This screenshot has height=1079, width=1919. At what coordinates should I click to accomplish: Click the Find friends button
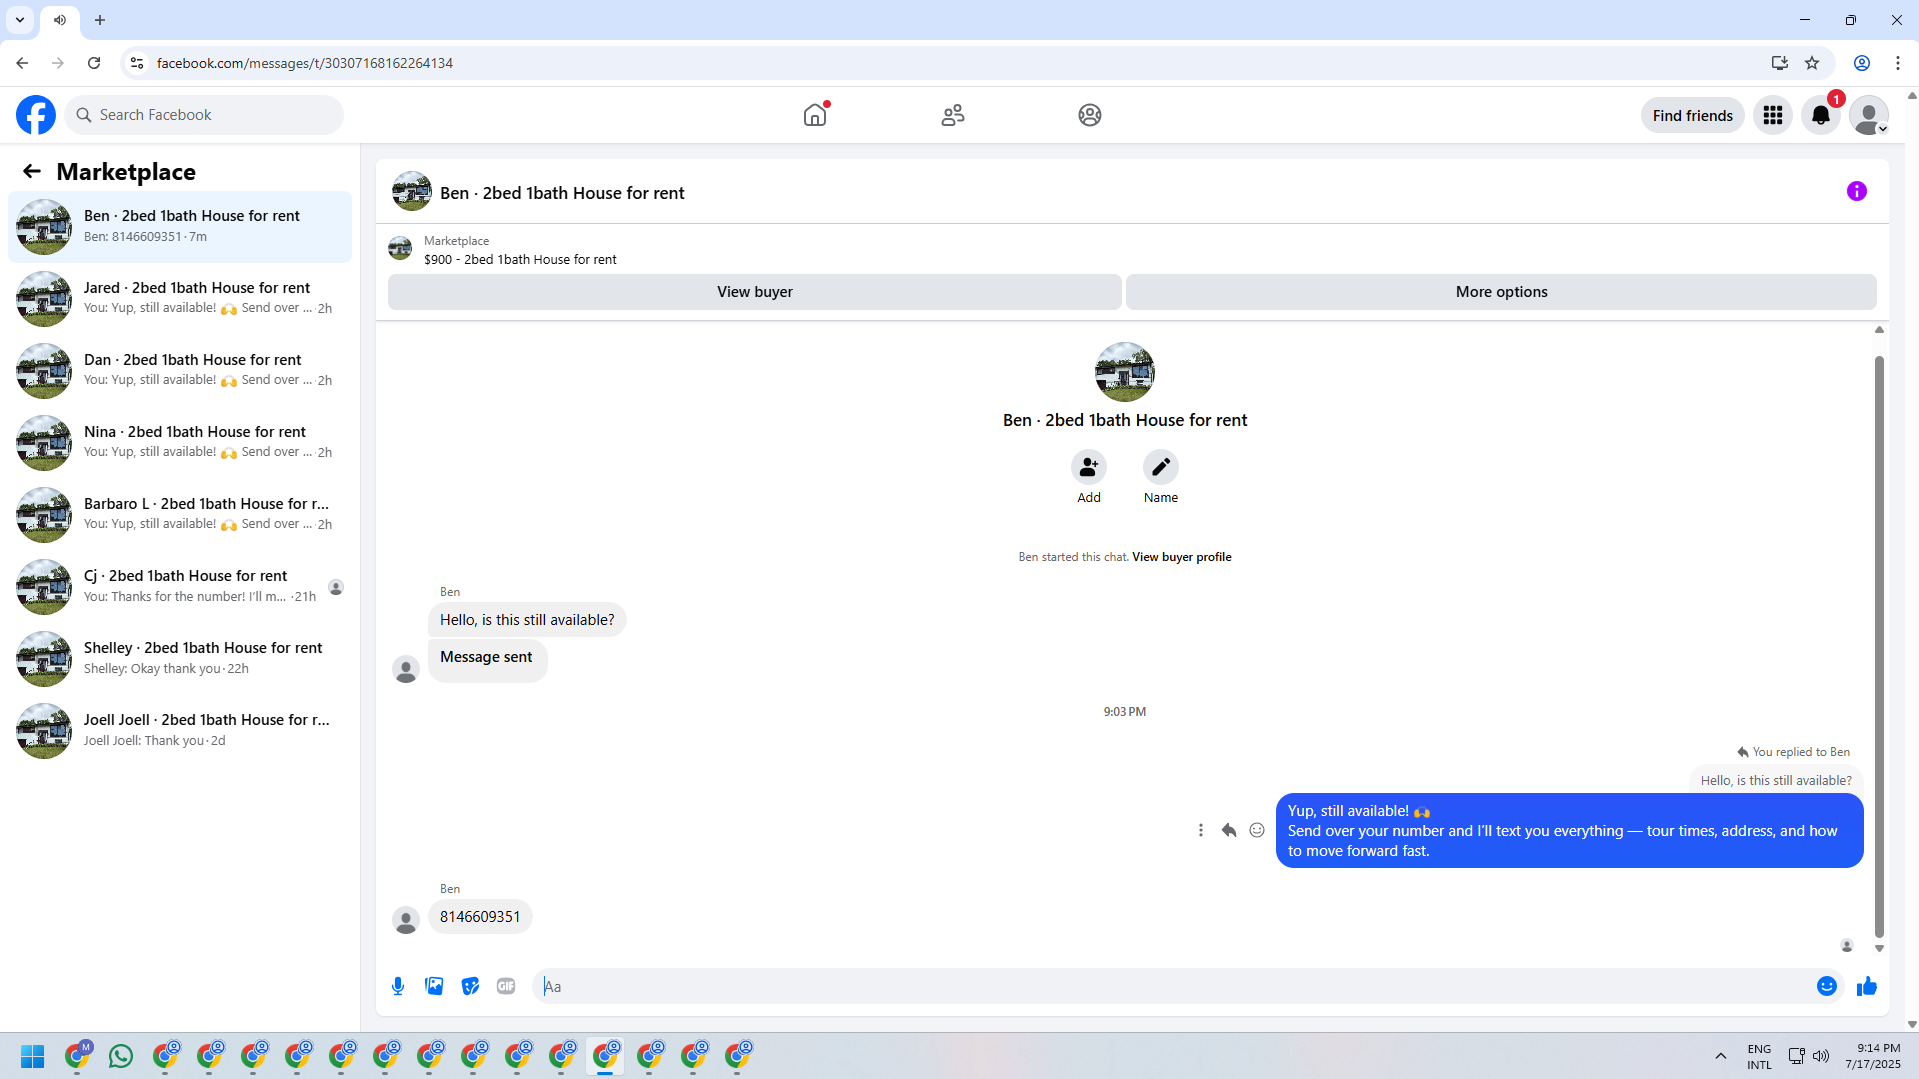pos(1692,115)
